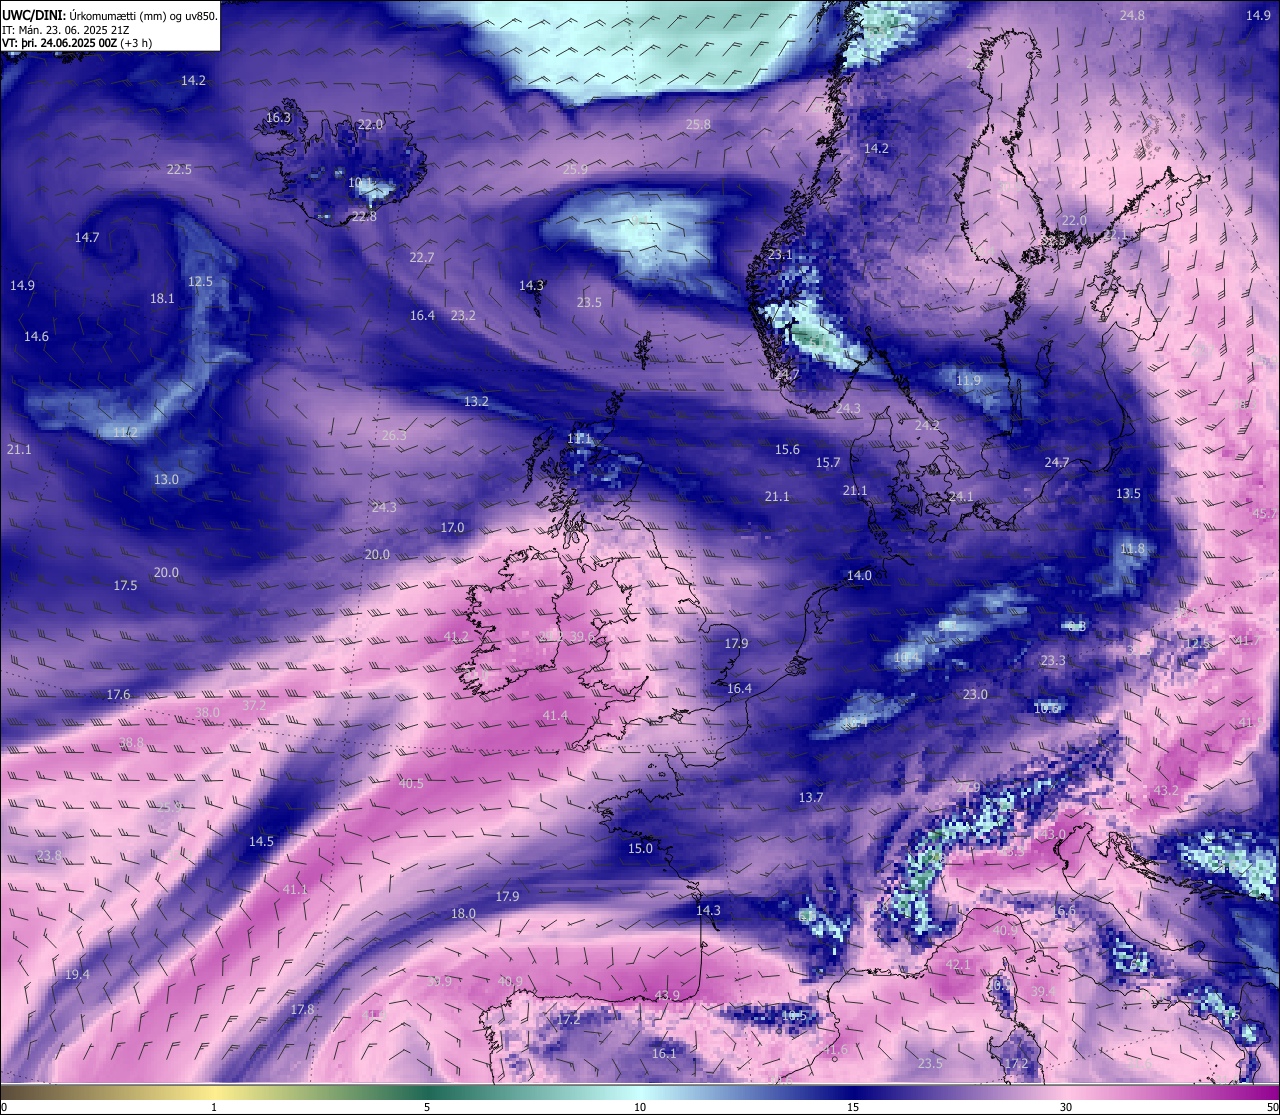Click the colorbar tick label '30'
Screen dimensions: 1280x1115
1066,1107
